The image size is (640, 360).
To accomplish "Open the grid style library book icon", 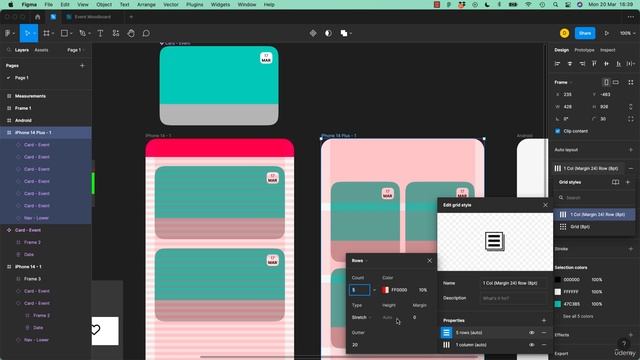I will point(616,182).
